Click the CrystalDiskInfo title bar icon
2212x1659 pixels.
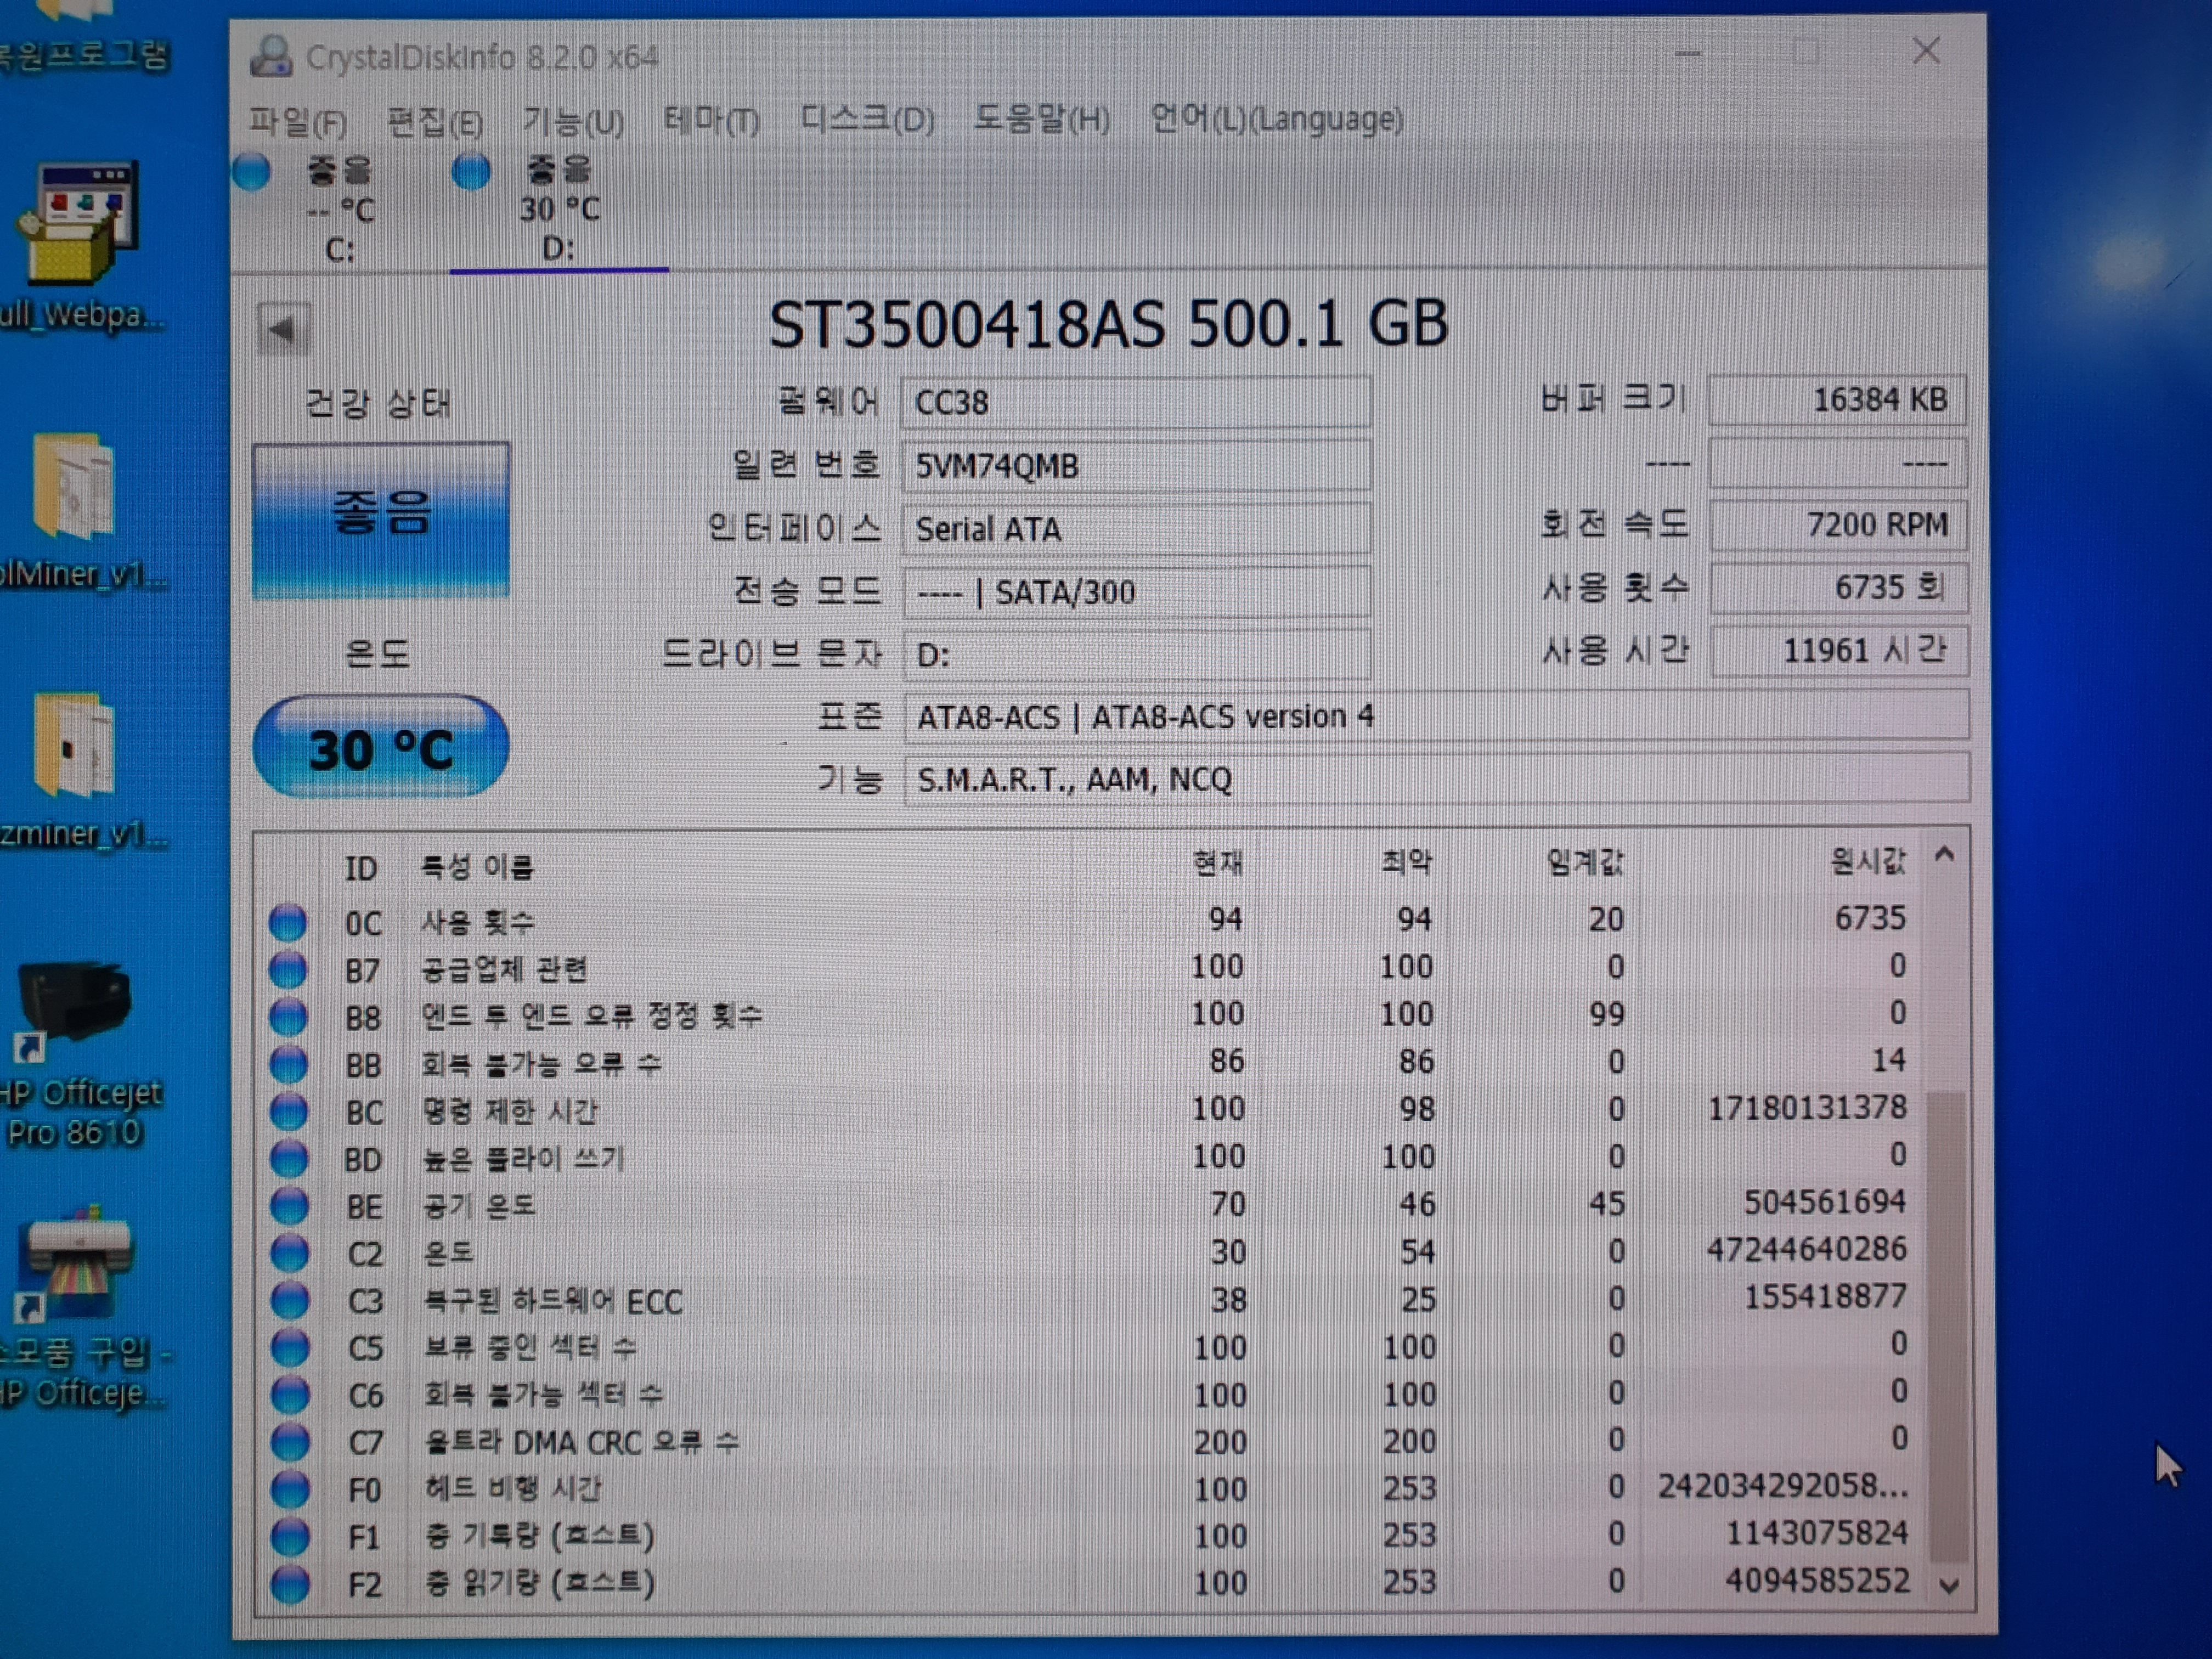(270, 56)
